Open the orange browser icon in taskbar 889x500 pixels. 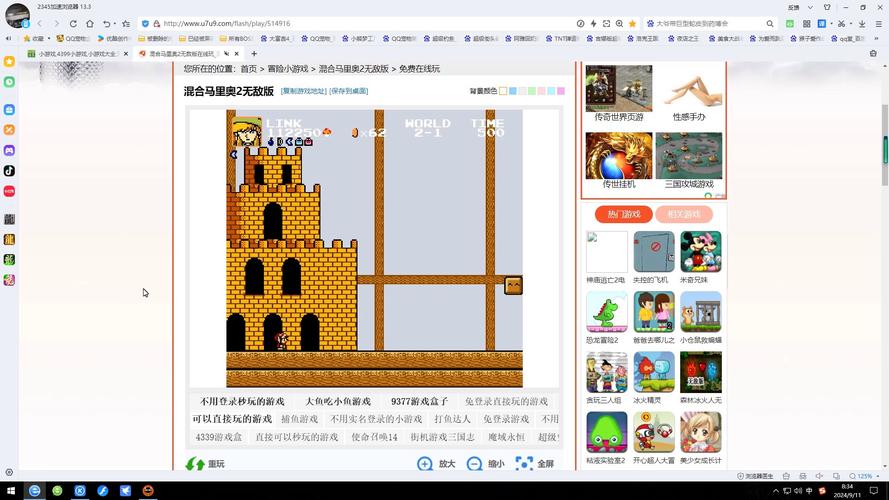click(x=148, y=490)
